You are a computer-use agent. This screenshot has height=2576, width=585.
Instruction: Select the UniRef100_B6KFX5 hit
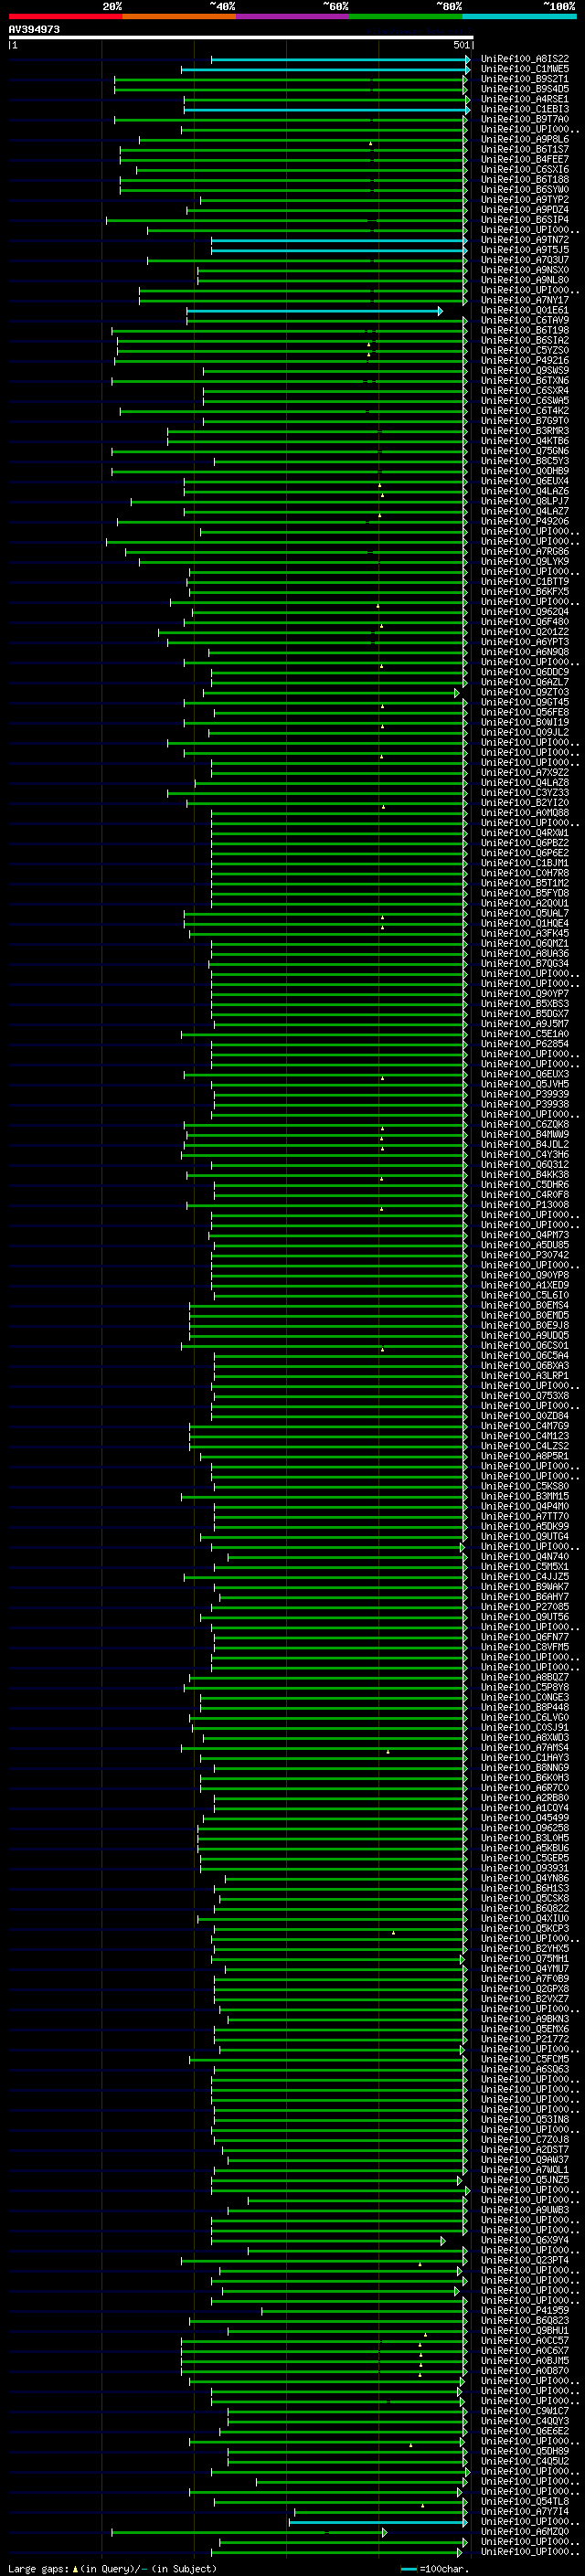[x=525, y=591]
